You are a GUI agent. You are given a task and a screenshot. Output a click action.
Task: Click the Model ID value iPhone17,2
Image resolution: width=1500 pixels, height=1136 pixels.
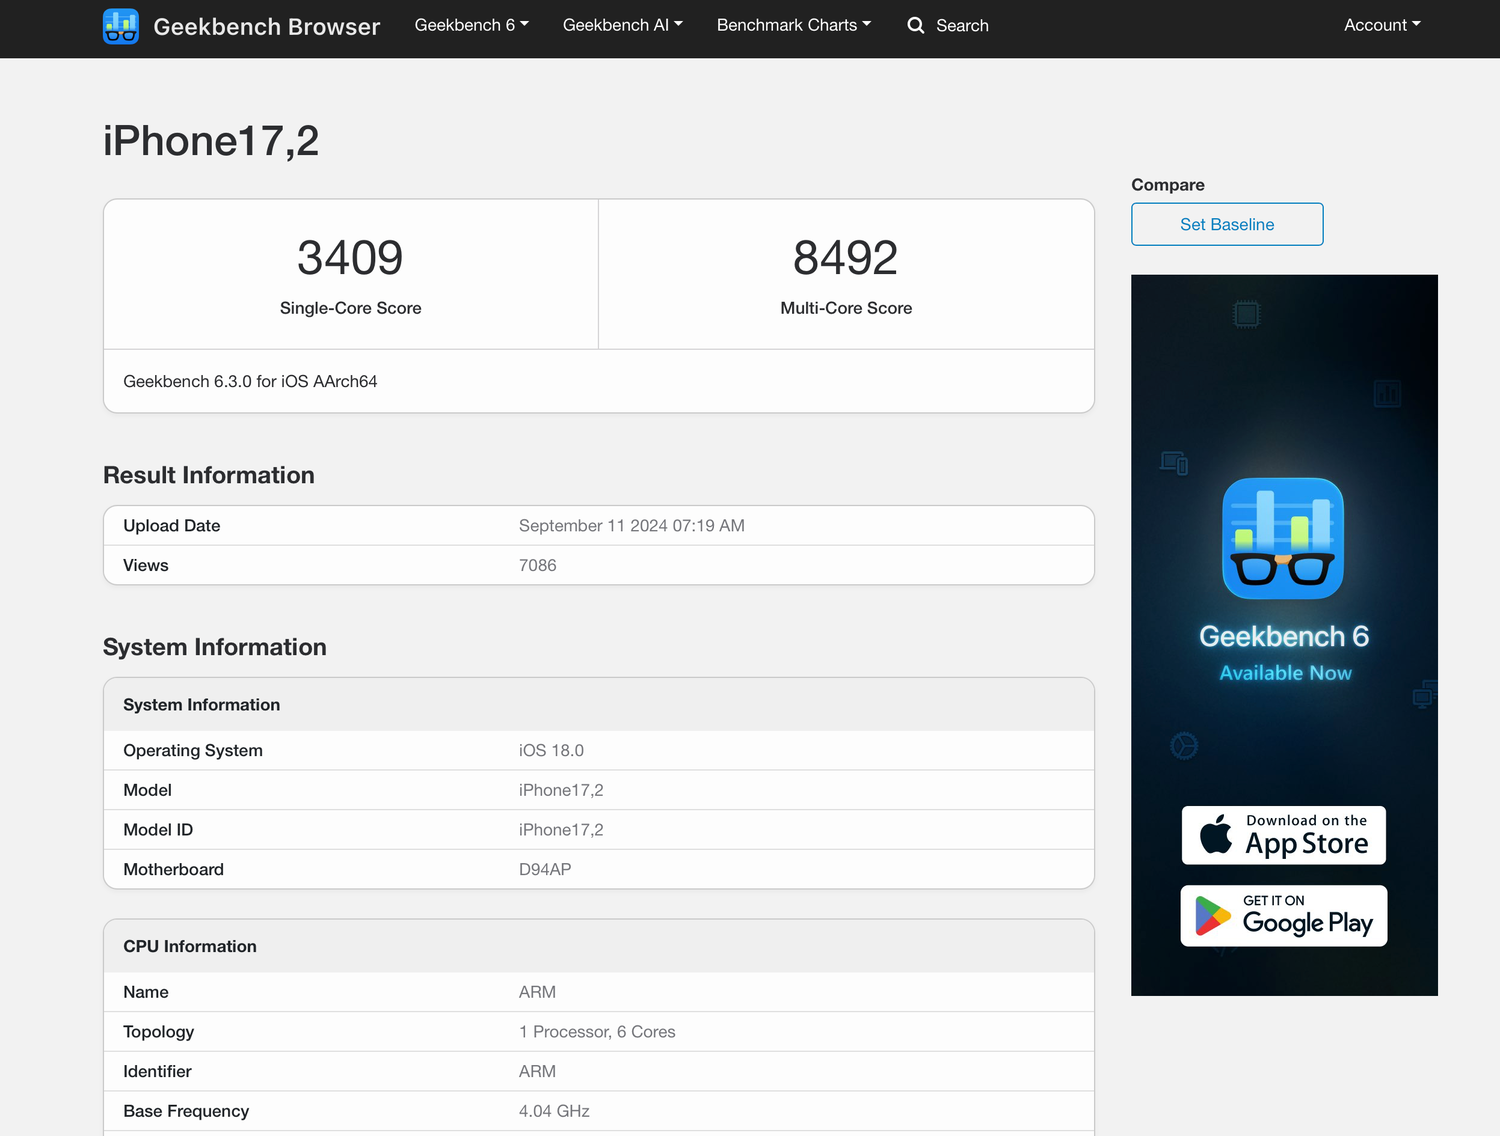[561, 830]
